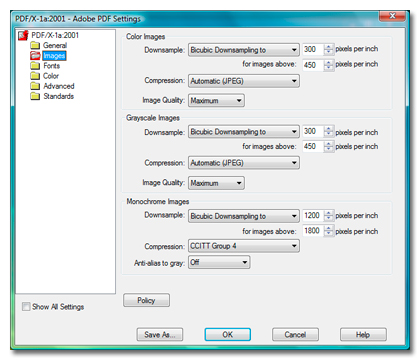
Task: Open Grayscale Images Image Quality dropdown
Action: point(216,183)
